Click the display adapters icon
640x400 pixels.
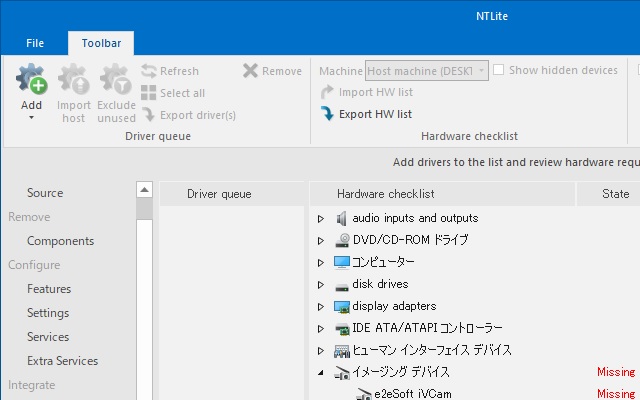pyautogui.click(x=342, y=307)
